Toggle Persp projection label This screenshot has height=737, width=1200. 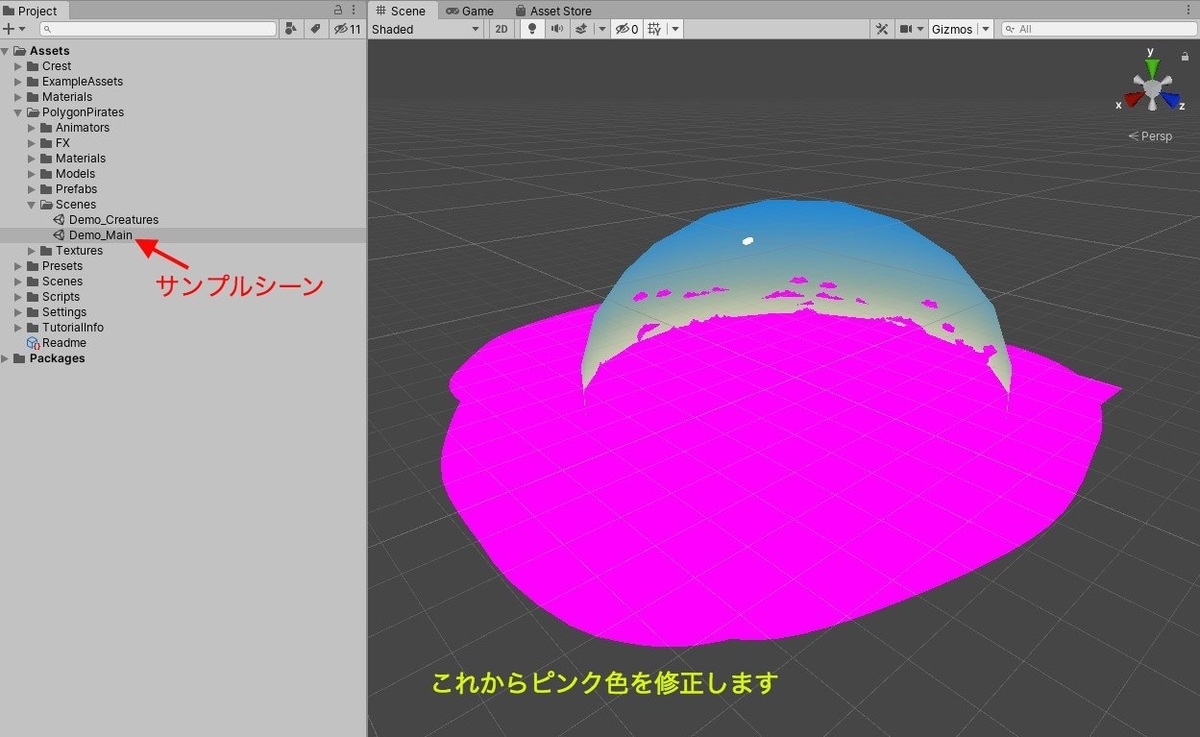(1150, 136)
